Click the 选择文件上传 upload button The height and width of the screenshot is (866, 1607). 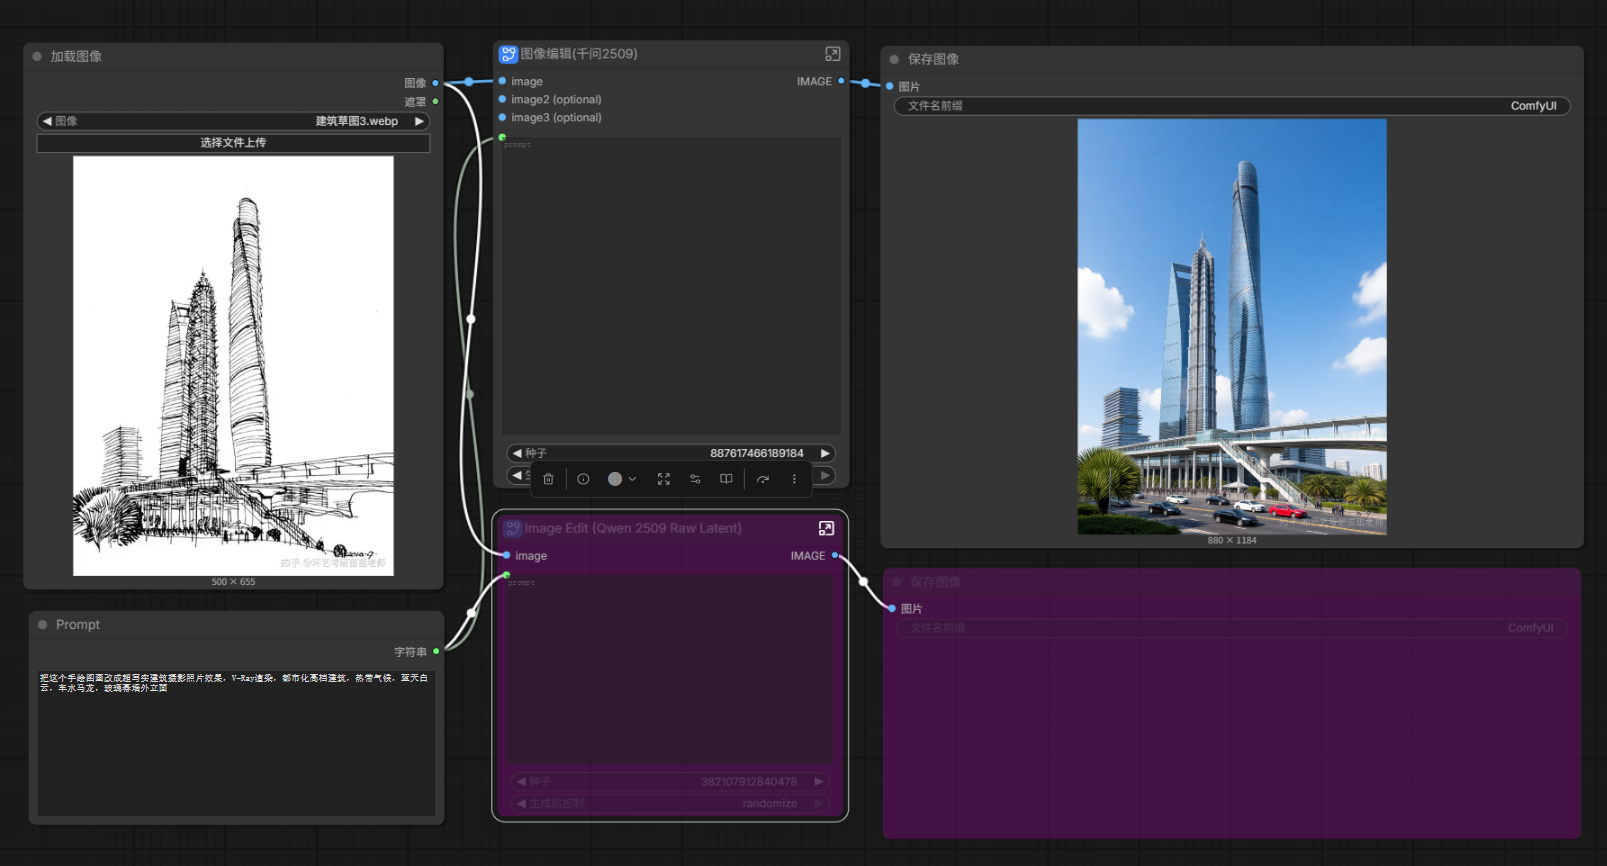233,143
